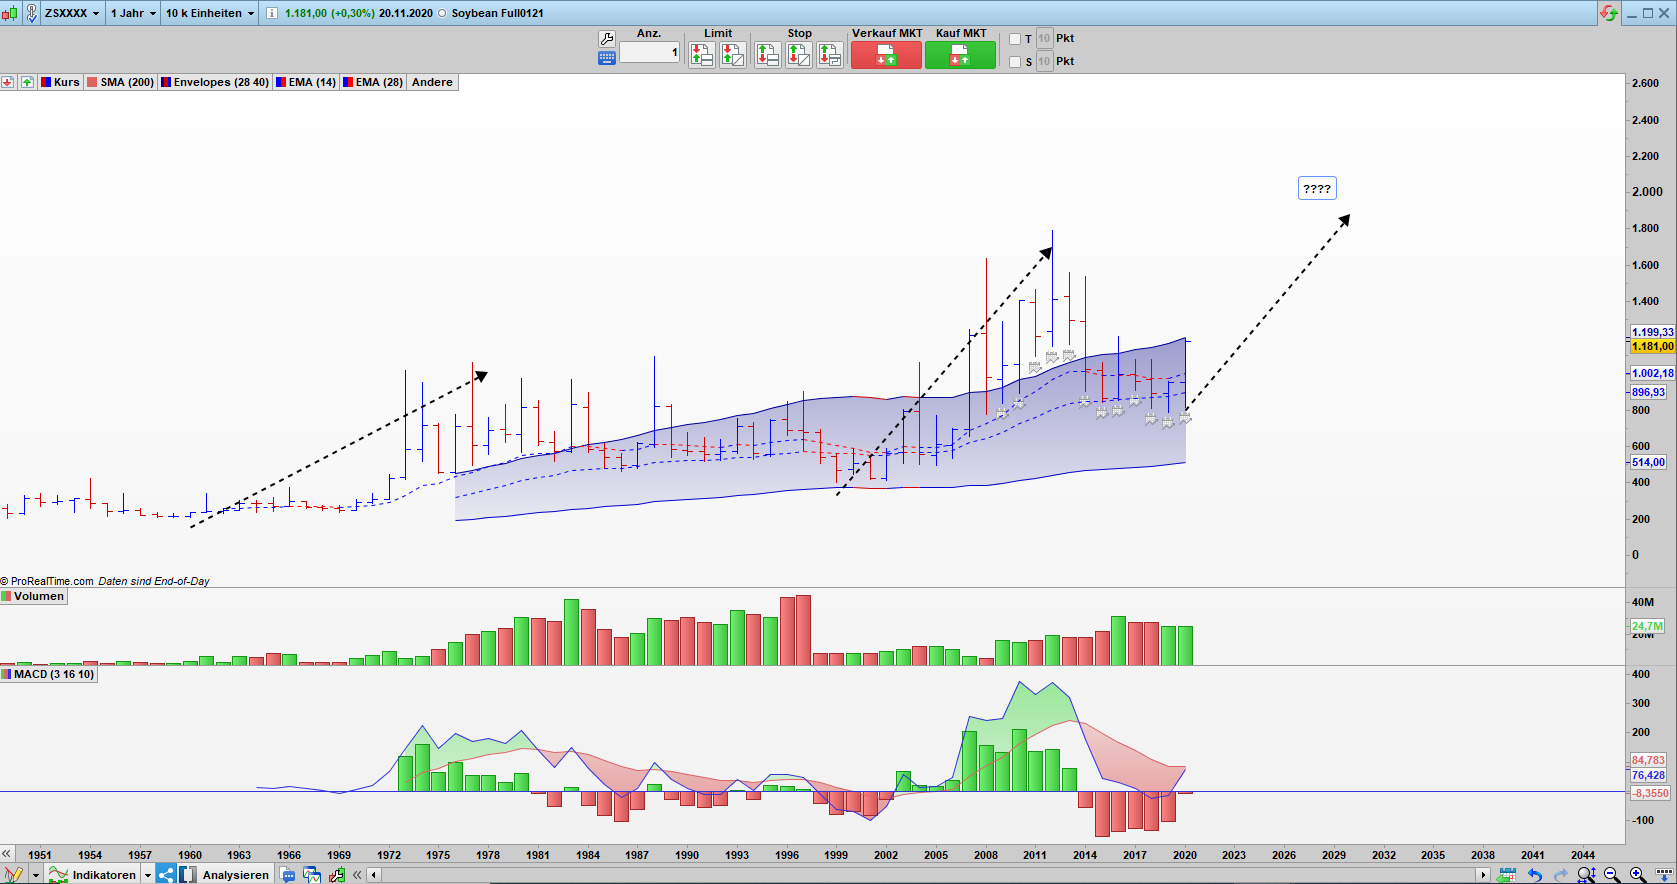Open the Indikatoren menu

pos(103,875)
